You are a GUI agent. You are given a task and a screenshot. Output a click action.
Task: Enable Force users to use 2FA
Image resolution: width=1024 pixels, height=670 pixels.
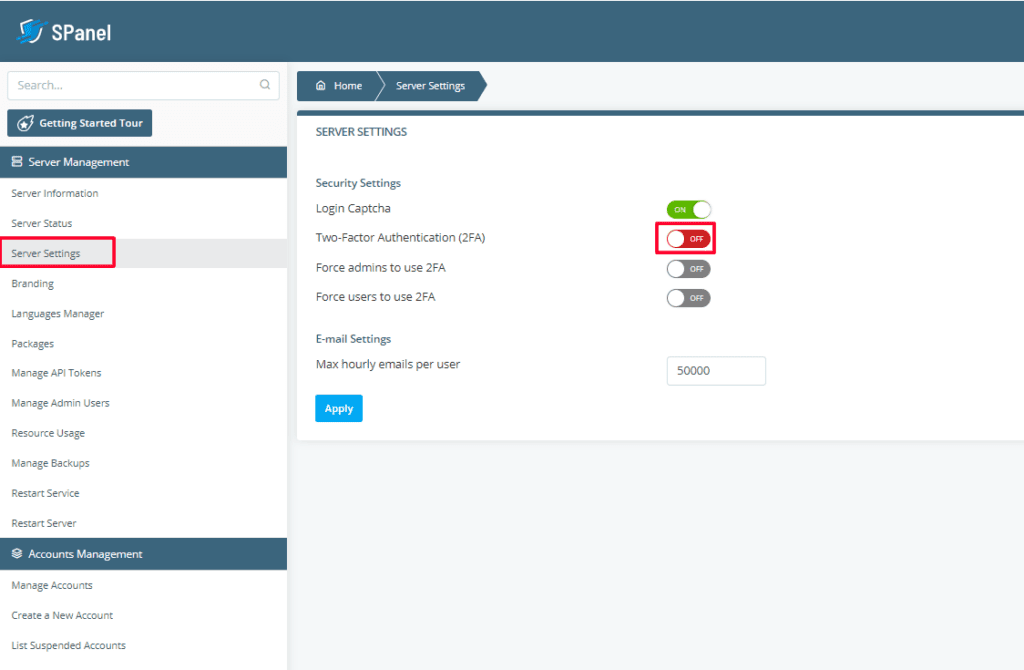688,297
